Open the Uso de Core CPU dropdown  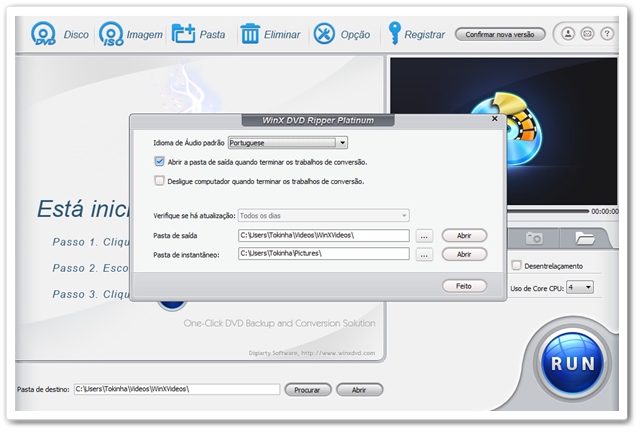point(580,287)
